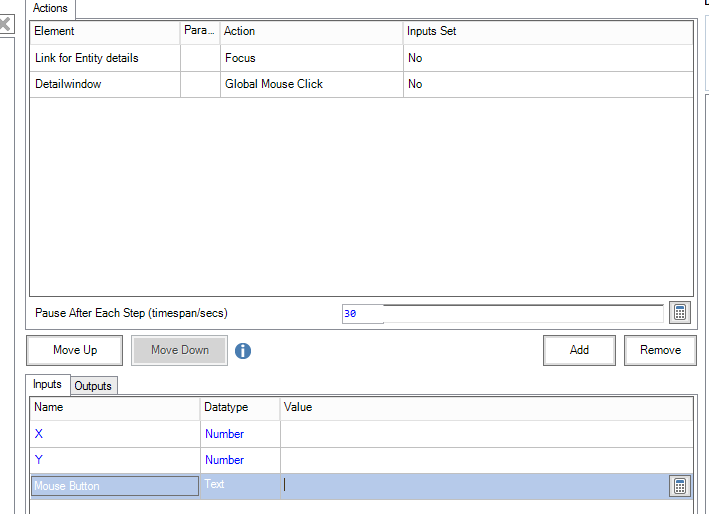This screenshot has width=709, height=514.
Task: Open calculator icon in Mouse Button row
Action: coord(680,486)
